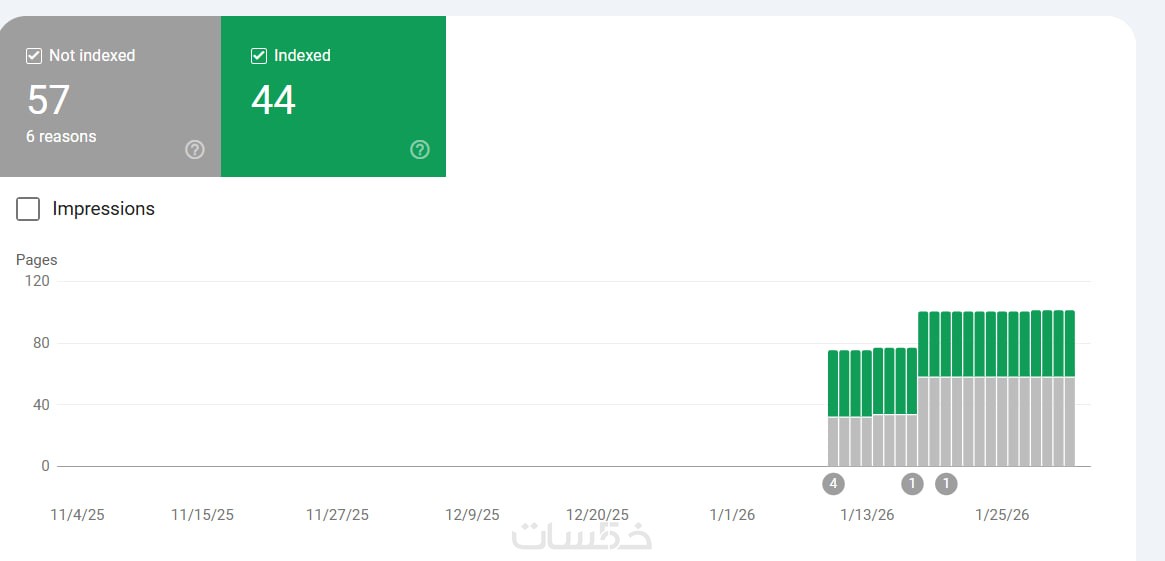Select the gray Not indexed card
Viewport: 1165px width, 561px height.
tap(110, 96)
